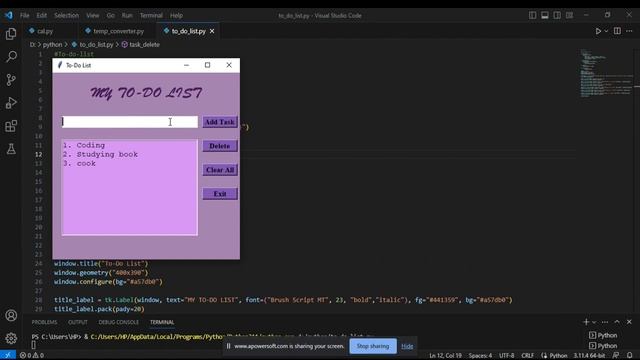Open the Selection menu
The width and height of the screenshot is (640, 360).
click(66, 16)
